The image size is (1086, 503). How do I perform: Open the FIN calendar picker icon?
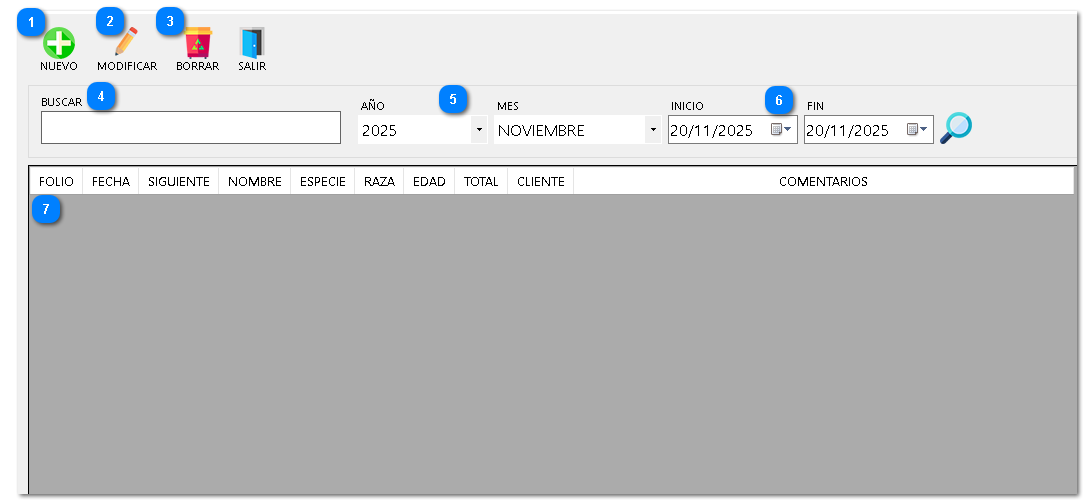tap(917, 130)
